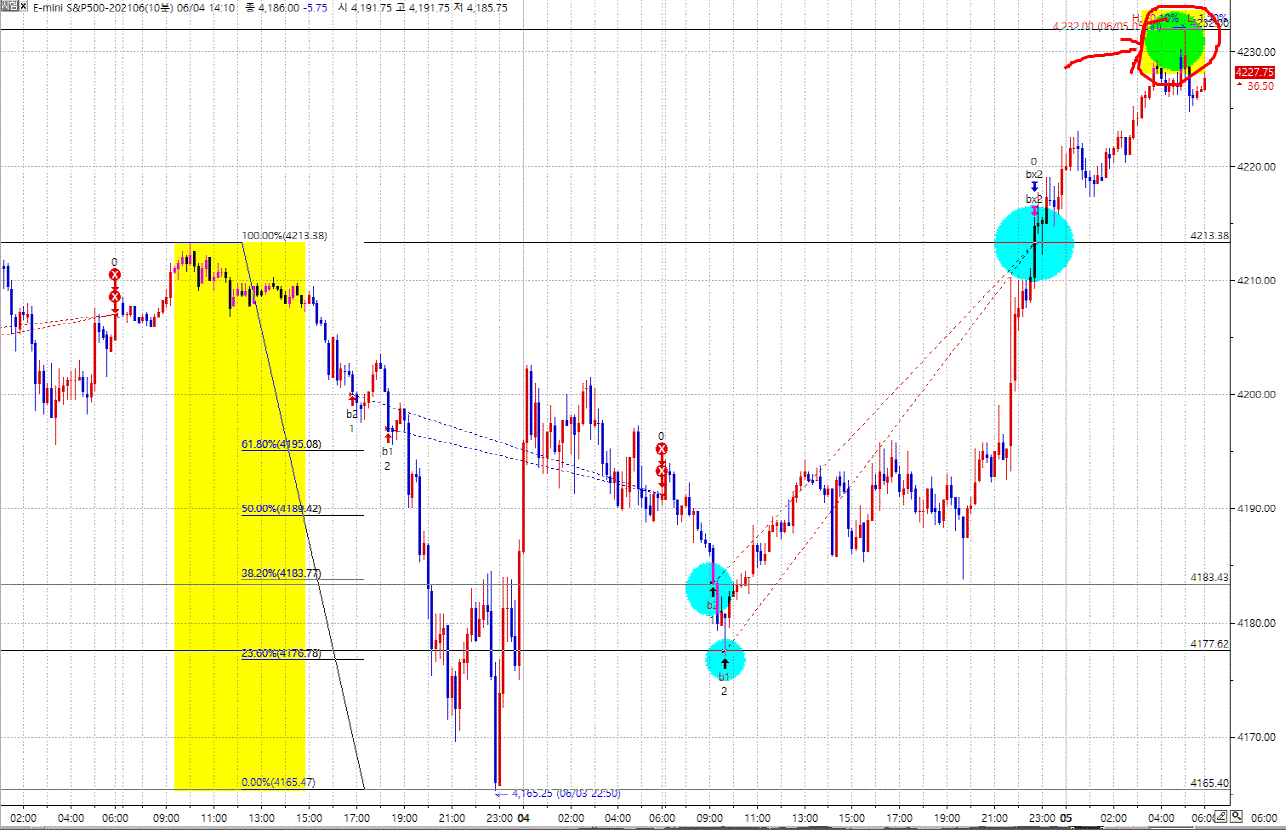1286x830 pixels.
Task: Click the 100.00%(4213.38) Fibonacci label
Action: click(285, 236)
